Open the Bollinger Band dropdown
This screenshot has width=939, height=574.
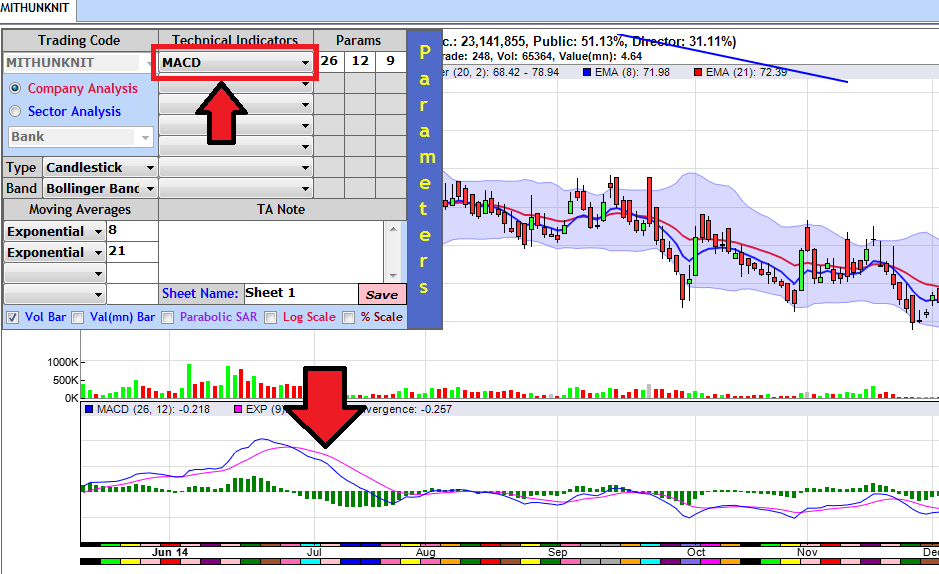(x=100, y=188)
